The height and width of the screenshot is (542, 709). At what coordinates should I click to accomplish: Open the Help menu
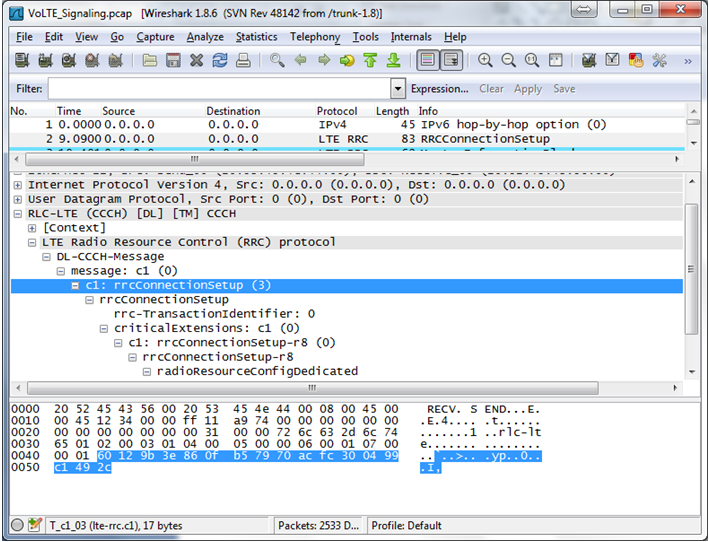click(455, 37)
